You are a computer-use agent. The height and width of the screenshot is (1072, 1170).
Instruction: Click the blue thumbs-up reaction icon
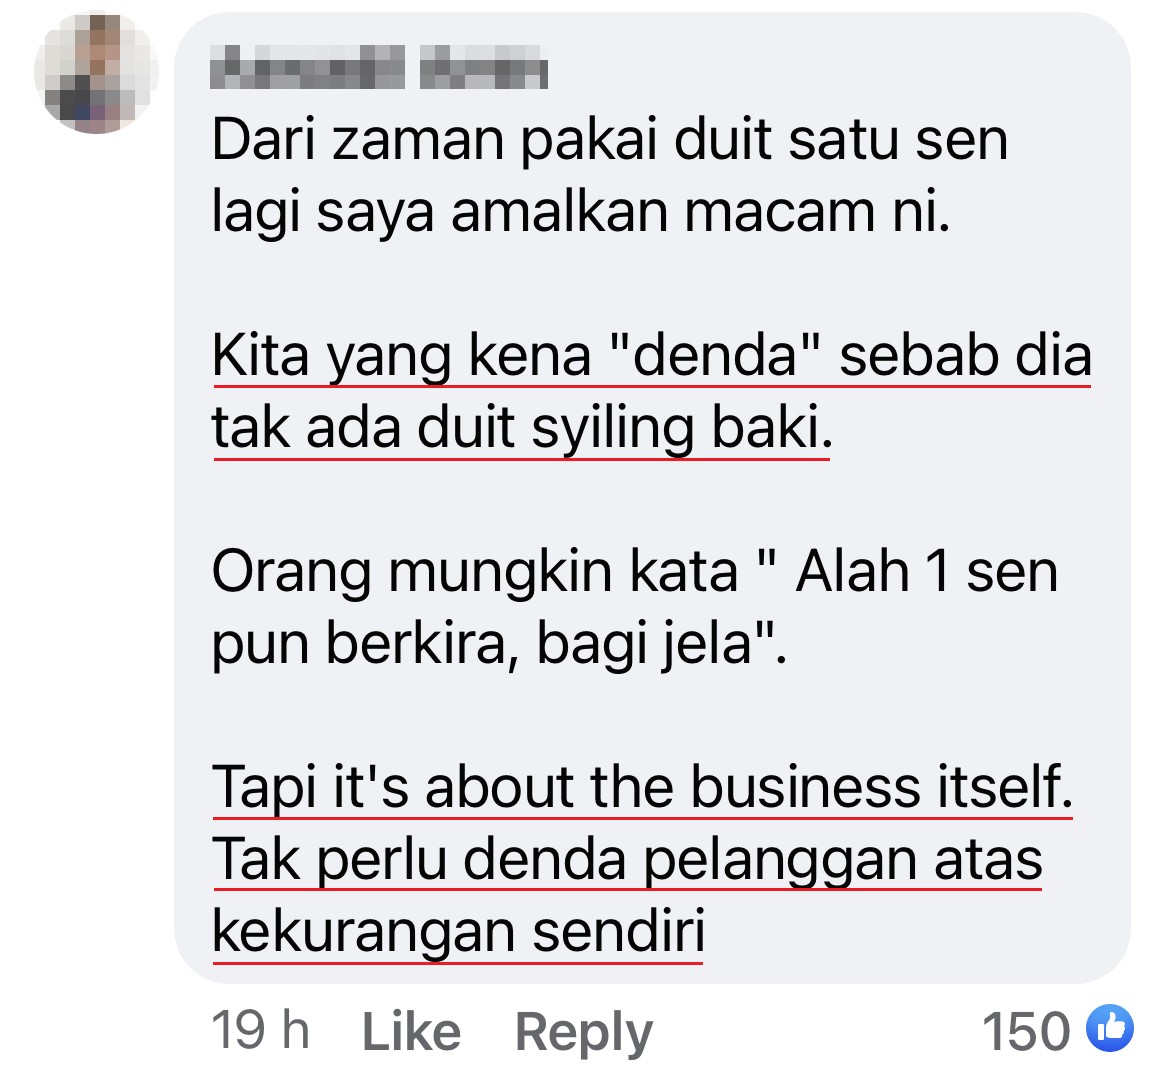(1110, 1028)
